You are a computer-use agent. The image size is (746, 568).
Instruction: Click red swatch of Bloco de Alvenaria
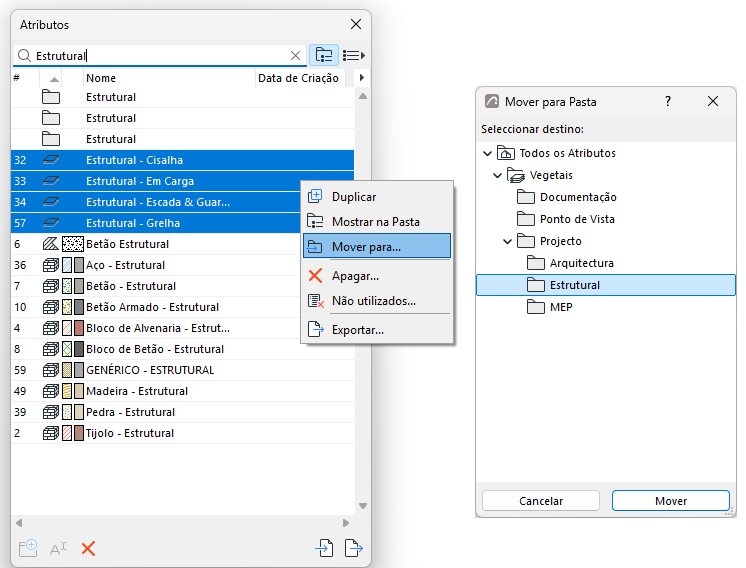[79, 328]
